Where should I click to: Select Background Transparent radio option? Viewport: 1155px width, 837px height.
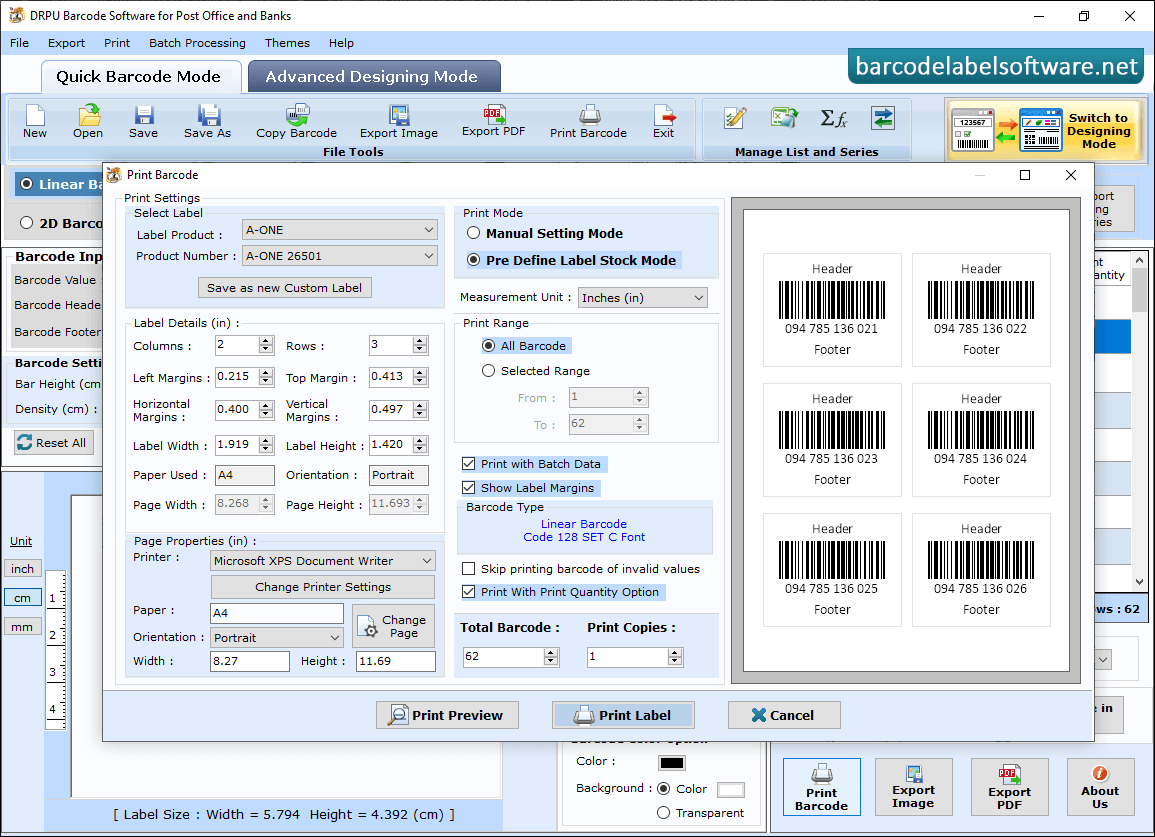(x=664, y=813)
